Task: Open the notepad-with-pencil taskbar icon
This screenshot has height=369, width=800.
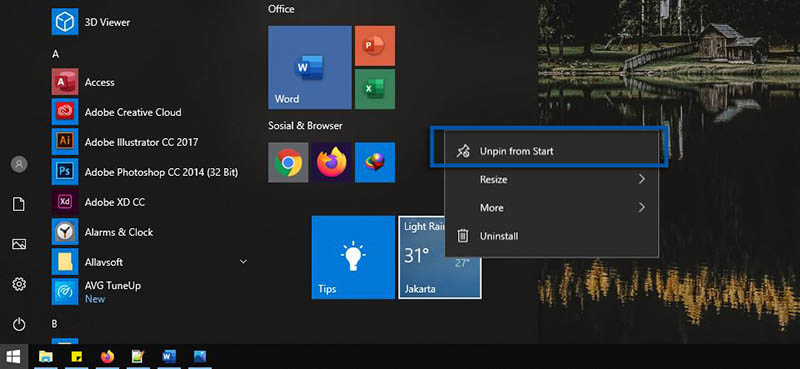Action: tap(138, 357)
